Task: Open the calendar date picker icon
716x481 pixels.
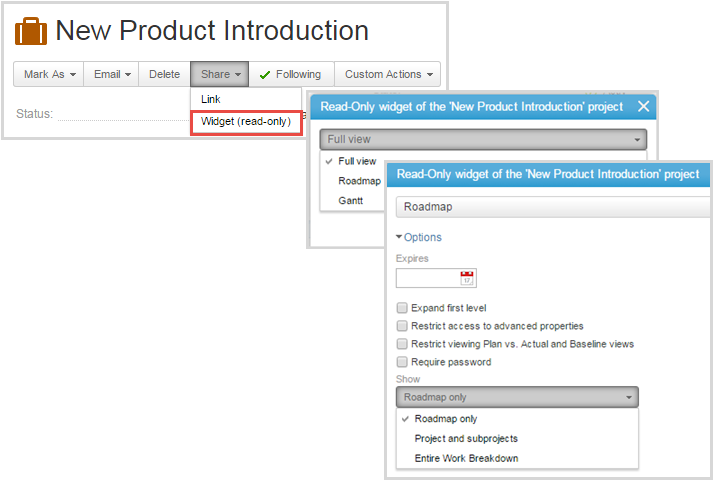Action: (x=467, y=278)
